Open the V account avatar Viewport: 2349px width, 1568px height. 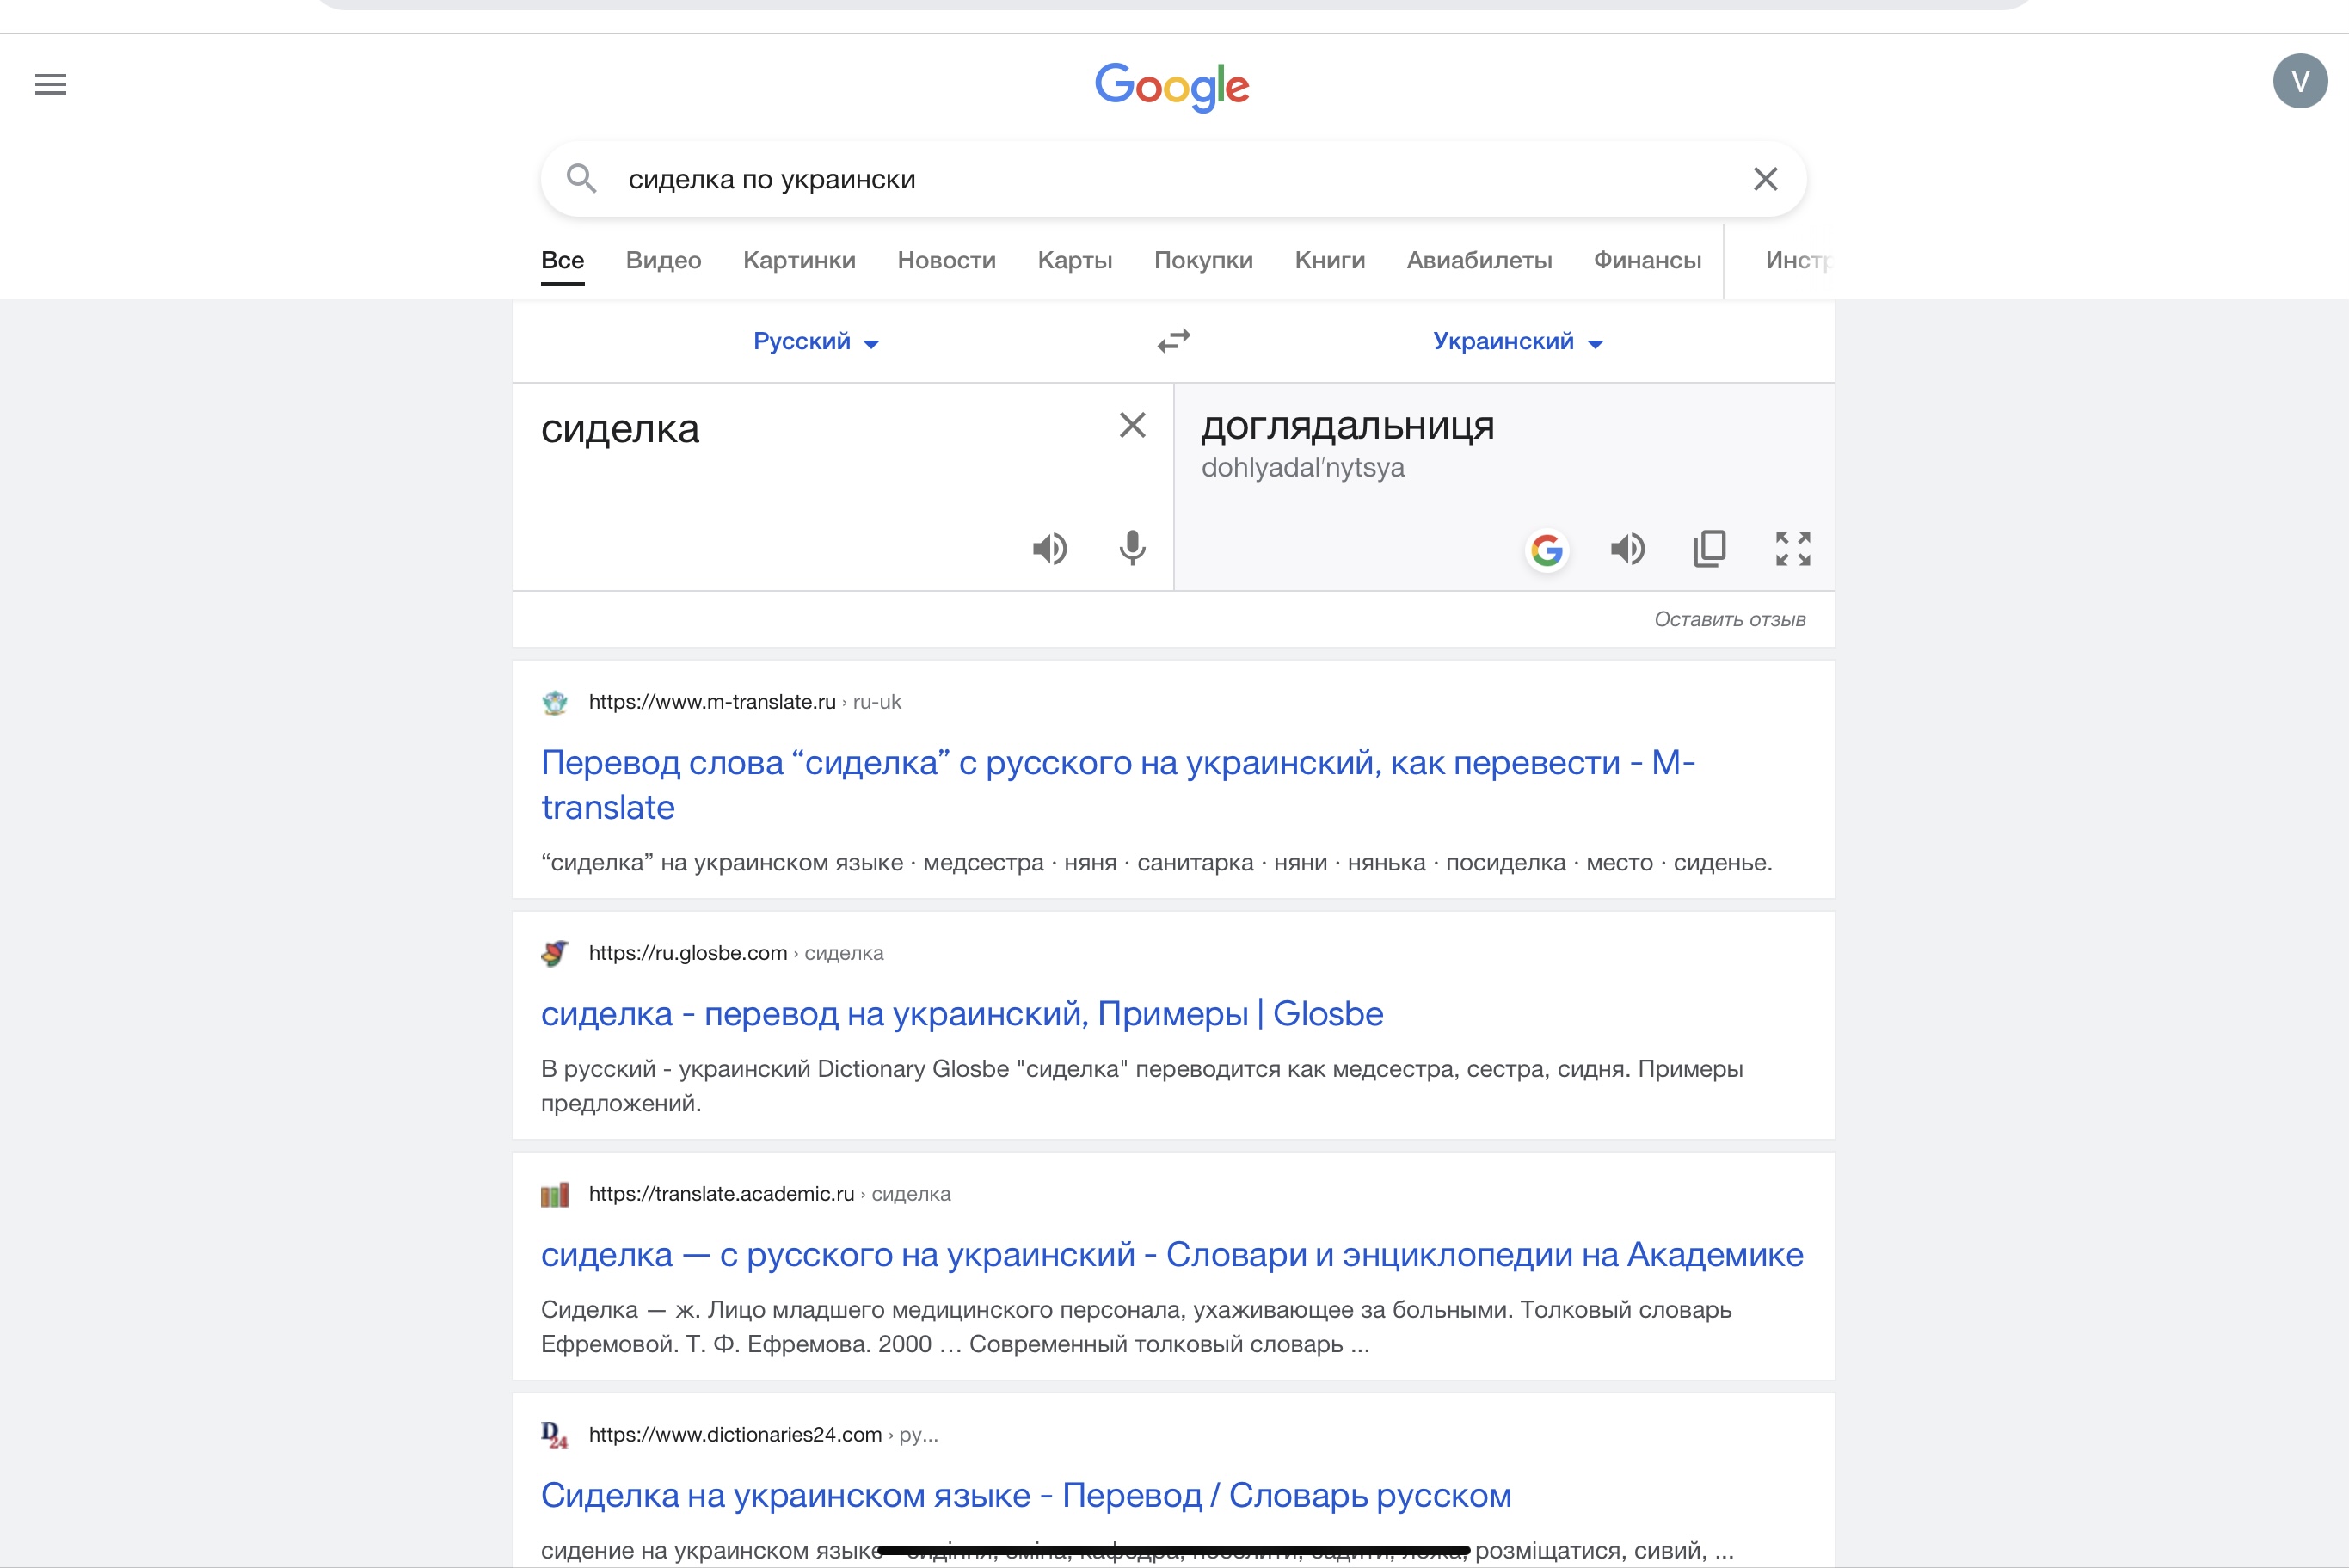2300,81
